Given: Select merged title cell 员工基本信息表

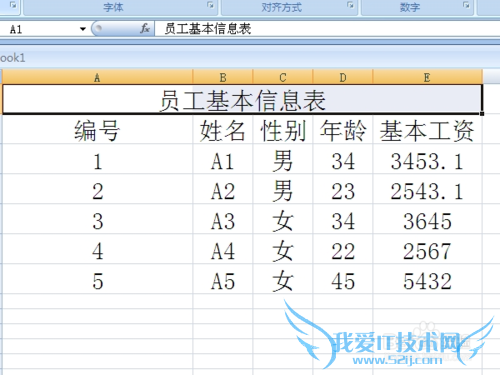Looking at the screenshot, I should (242, 99).
